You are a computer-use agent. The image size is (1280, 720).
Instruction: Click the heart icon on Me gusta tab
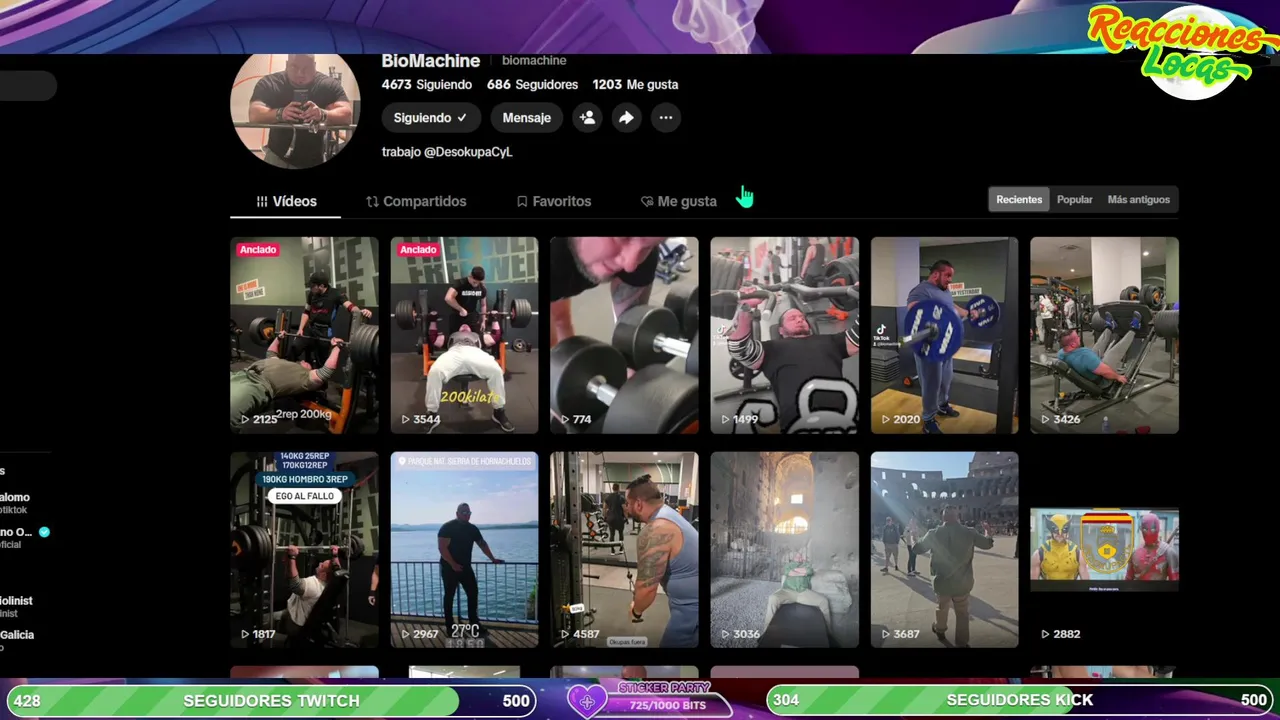coord(647,201)
